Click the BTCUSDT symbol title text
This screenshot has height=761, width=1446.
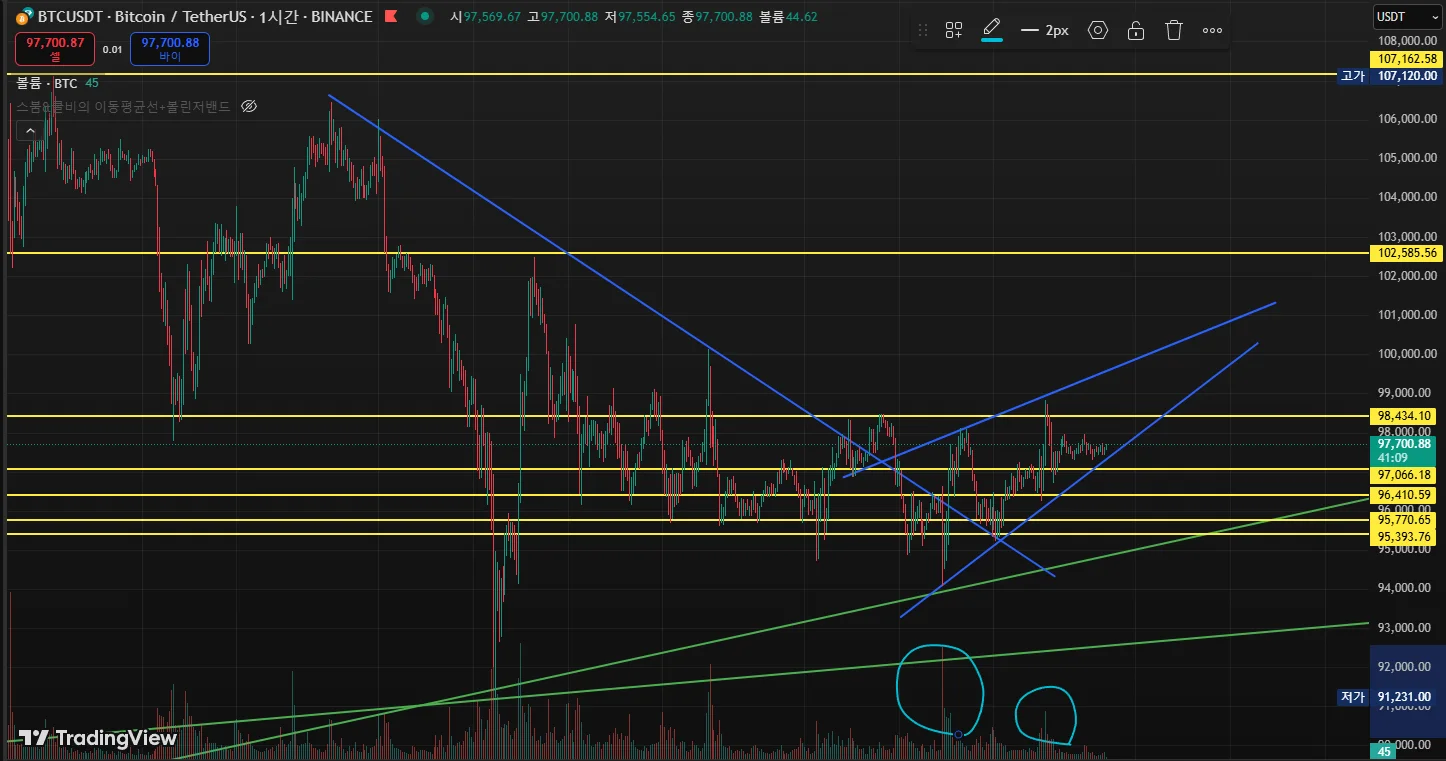70,16
